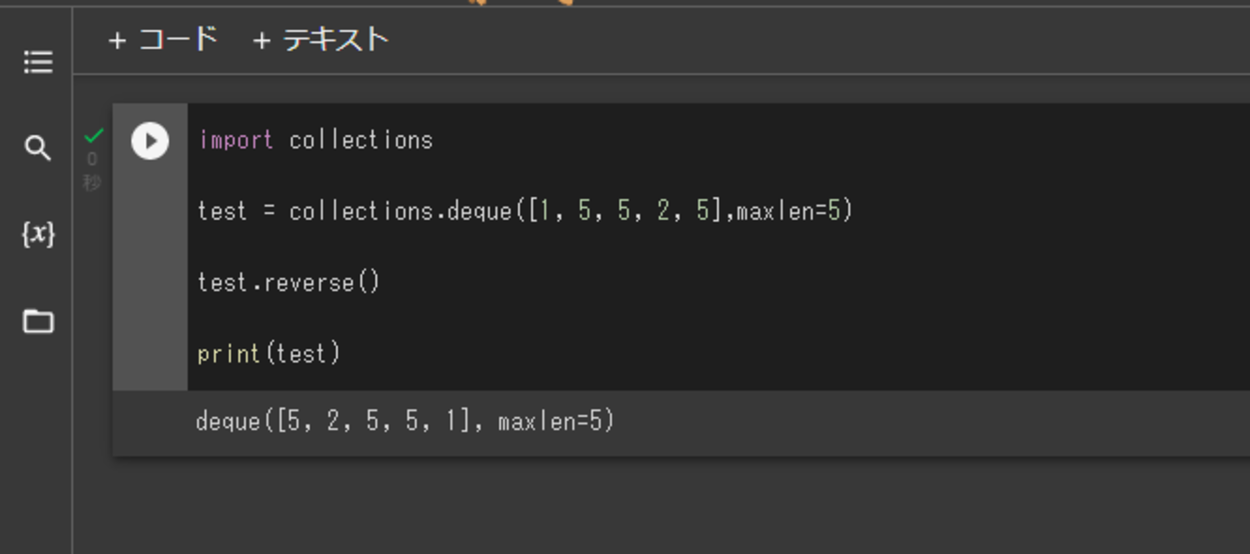Click the deque output text
The image size is (1250, 554).
pos(405,421)
